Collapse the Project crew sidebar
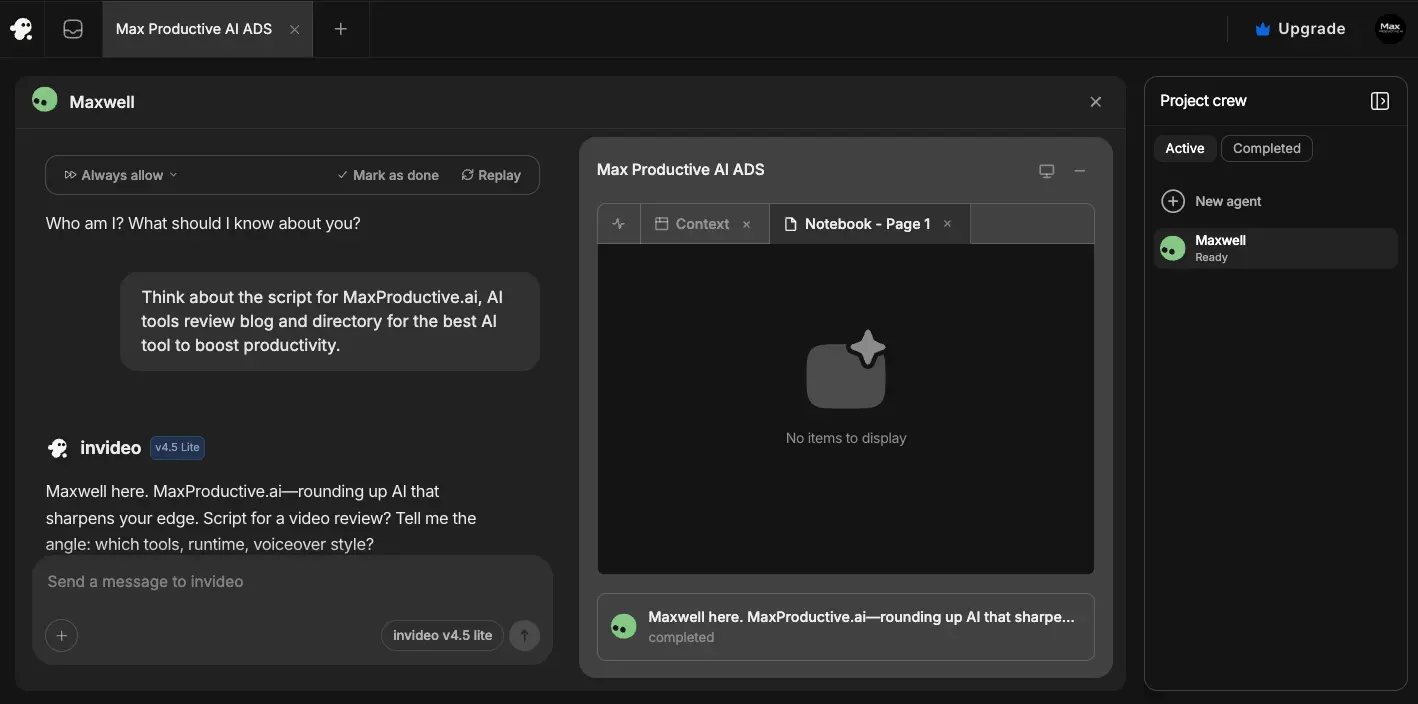This screenshot has width=1418, height=704. pyautogui.click(x=1380, y=101)
